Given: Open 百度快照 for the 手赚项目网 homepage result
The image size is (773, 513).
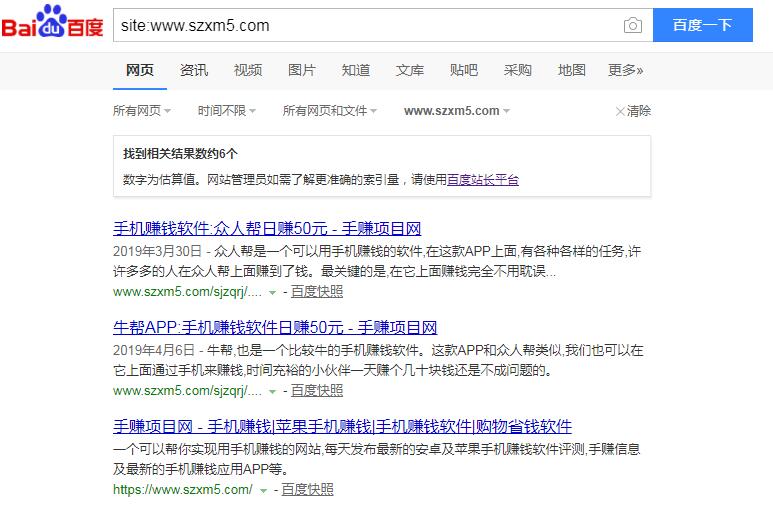Looking at the screenshot, I should click(x=307, y=489).
